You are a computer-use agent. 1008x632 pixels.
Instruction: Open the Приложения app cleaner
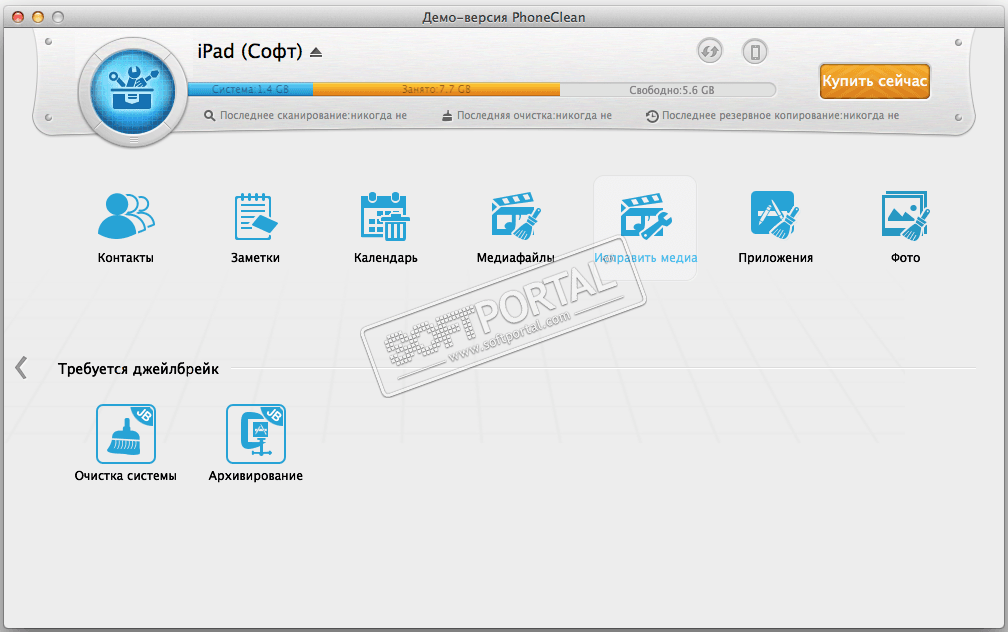[775, 215]
